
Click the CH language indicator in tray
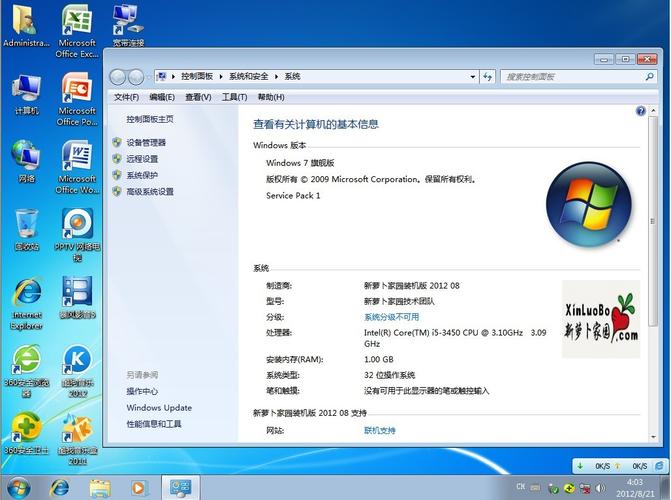520,487
